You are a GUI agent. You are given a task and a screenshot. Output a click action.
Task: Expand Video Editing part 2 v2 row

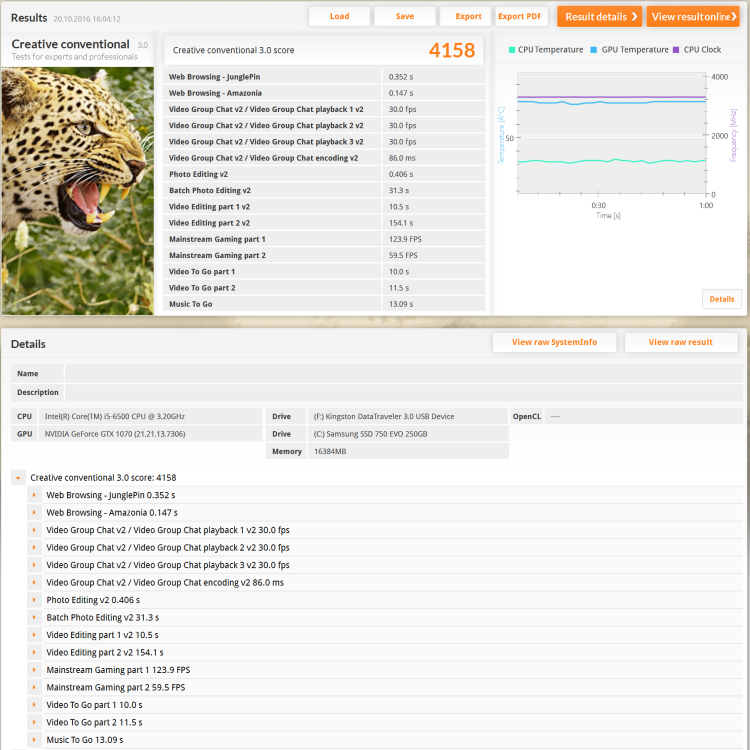pyautogui.click(x=34, y=652)
